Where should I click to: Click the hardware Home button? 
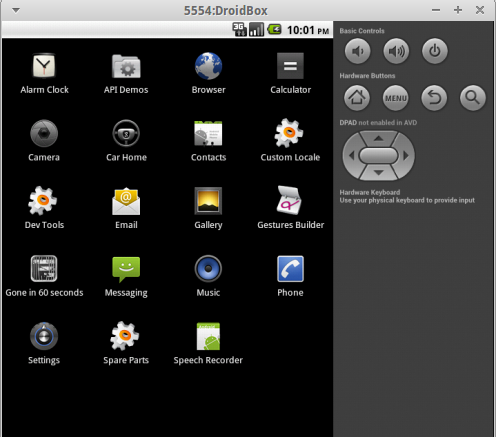357,98
